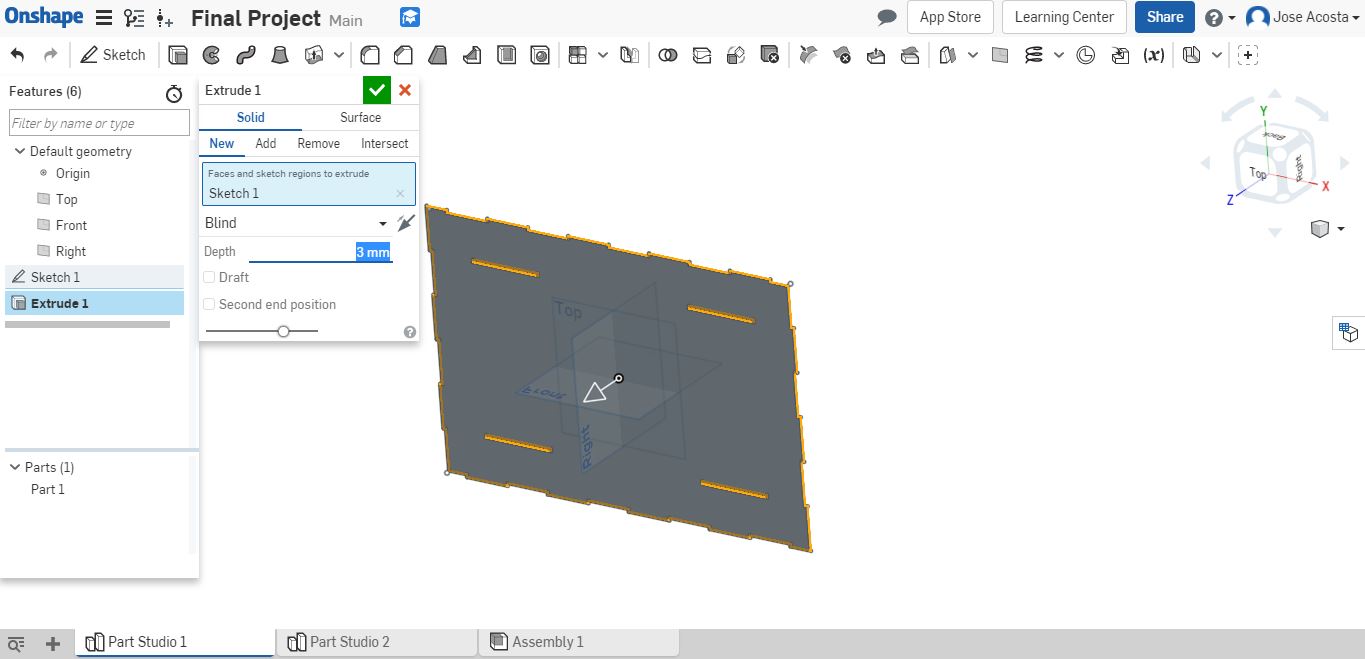Switch to the Surface tab
Screen dimensions: 1365x659
coord(360,117)
